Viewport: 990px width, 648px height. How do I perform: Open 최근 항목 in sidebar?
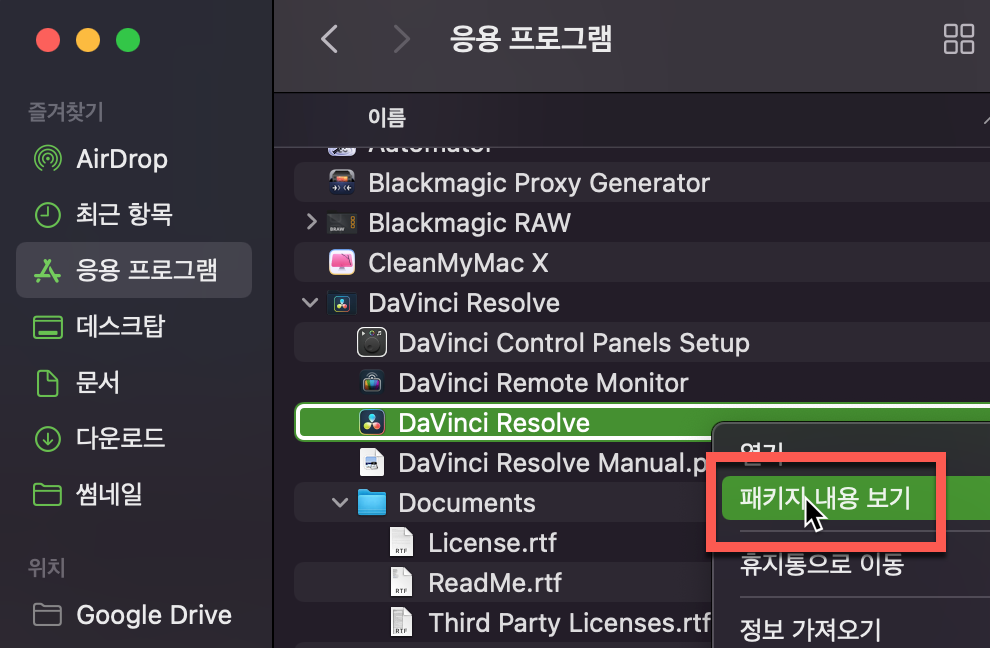pos(124,215)
